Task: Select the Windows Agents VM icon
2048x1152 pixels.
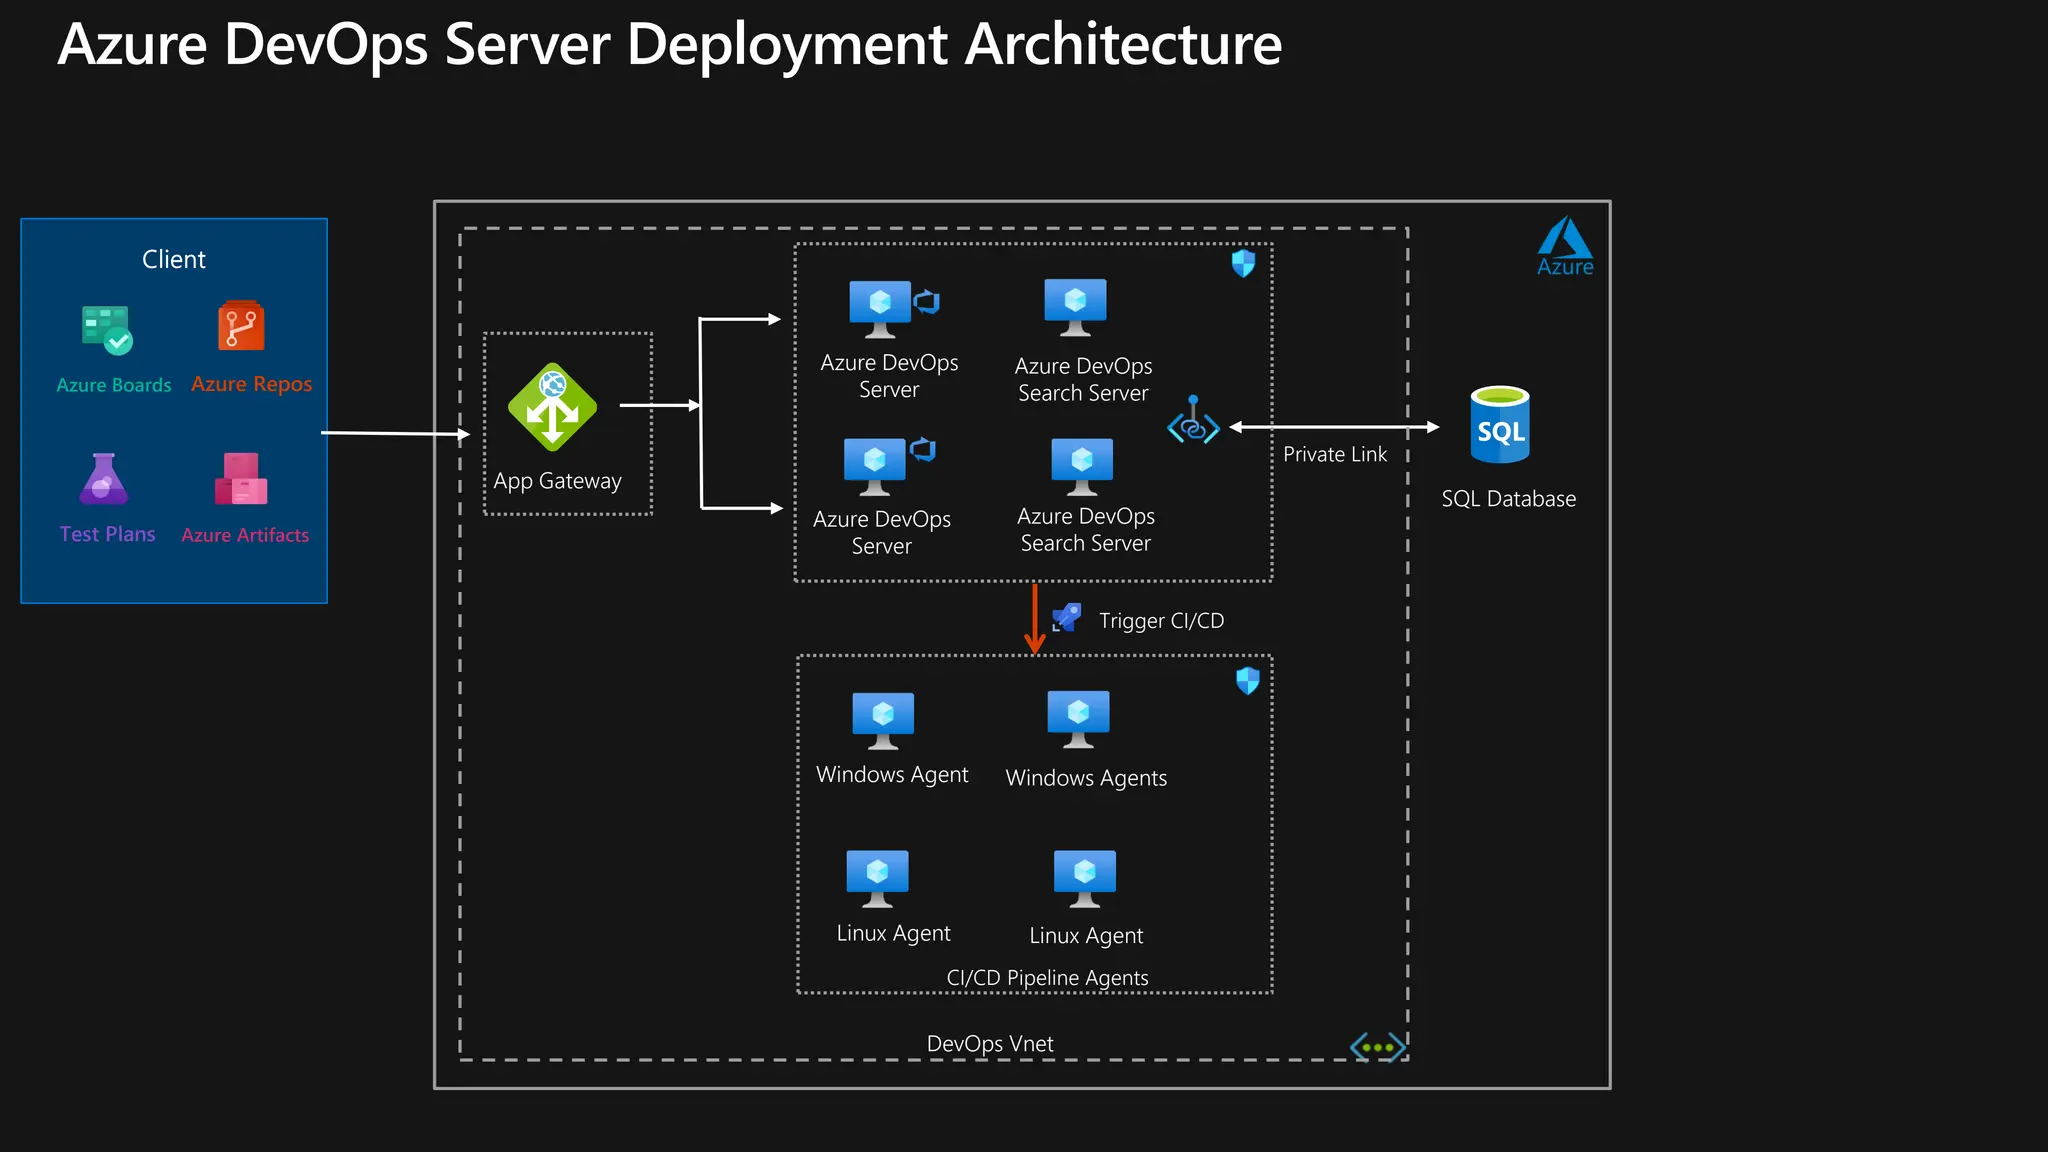Action: [1078, 718]
